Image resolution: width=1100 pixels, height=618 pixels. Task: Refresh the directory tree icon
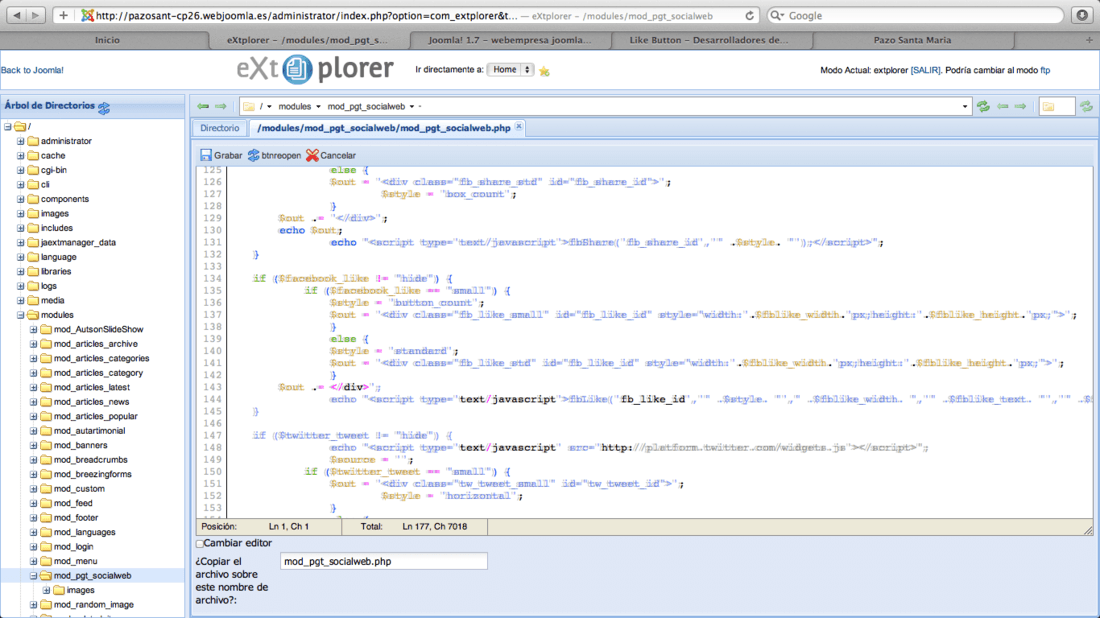[x=105, y=107]
